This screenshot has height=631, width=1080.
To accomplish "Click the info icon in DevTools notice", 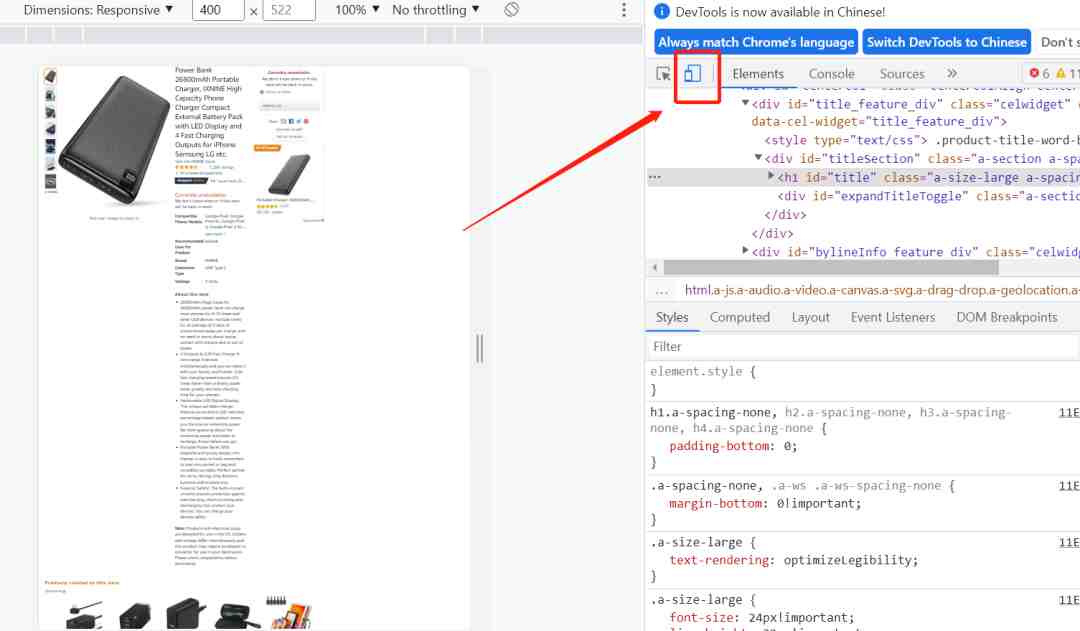I will pos(661,11).
